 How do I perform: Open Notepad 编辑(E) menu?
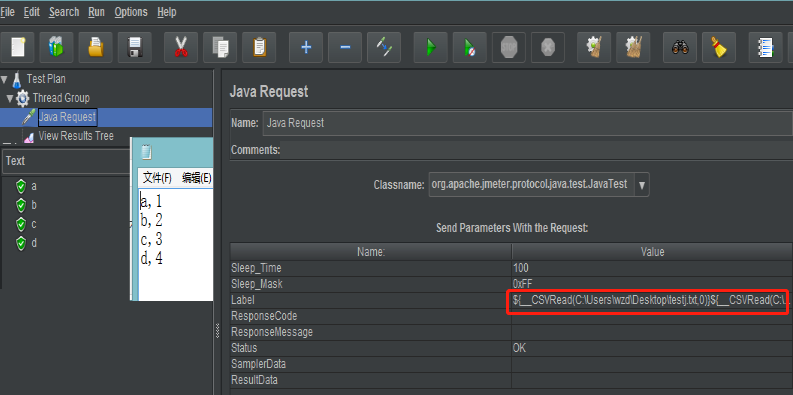pyautogui.click(x=197, y=178)
